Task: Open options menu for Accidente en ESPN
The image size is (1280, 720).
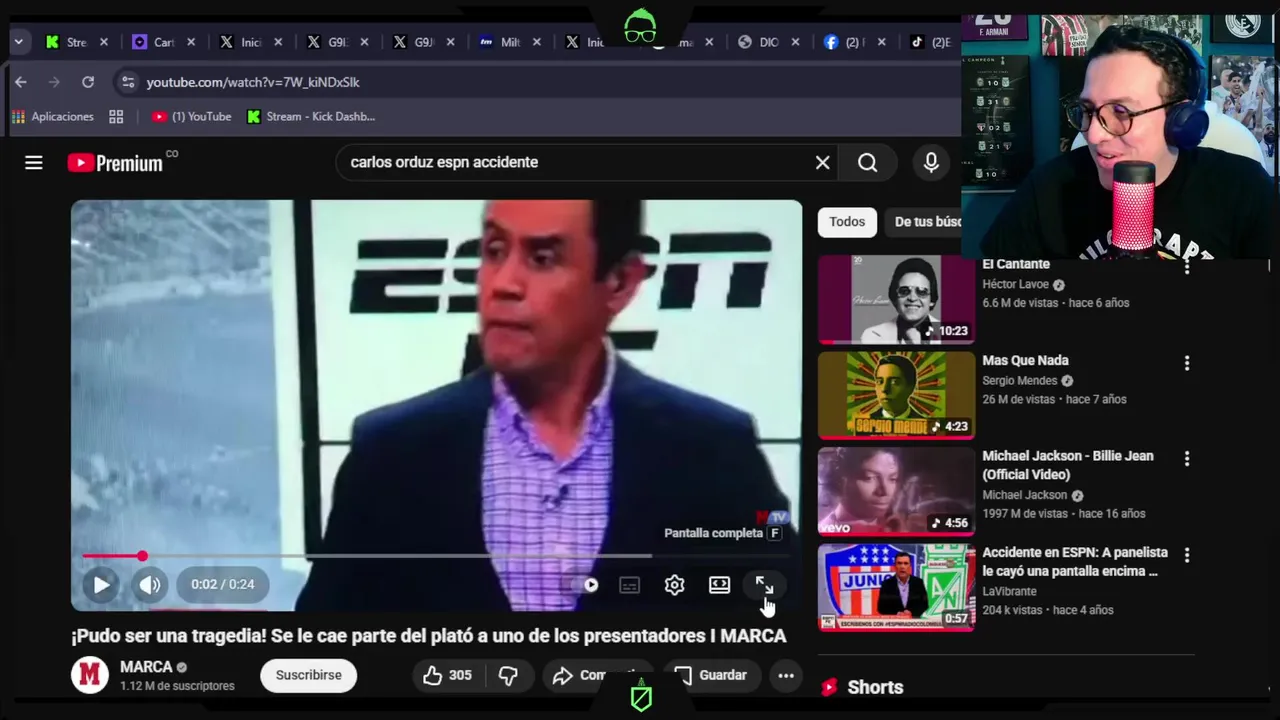Action: [x=1187, y=555]
